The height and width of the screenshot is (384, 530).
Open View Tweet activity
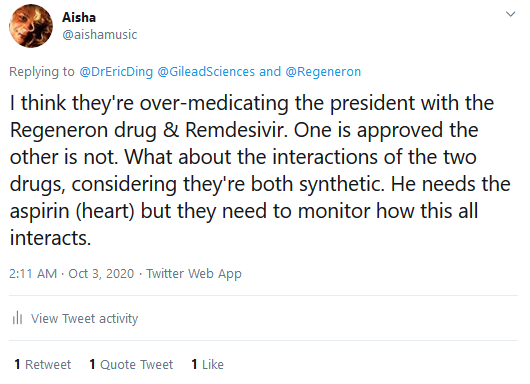point(85,318)
